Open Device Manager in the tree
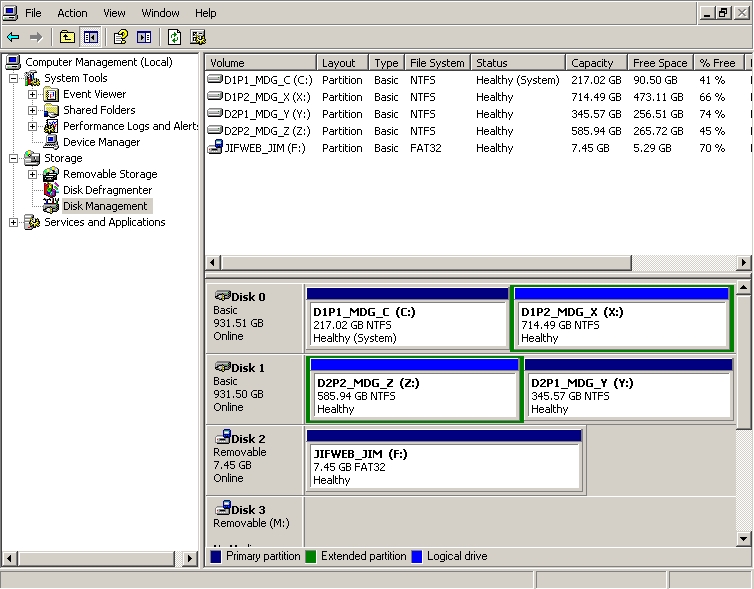The width and height of the screenshot is (754, 589). point(101,142)
